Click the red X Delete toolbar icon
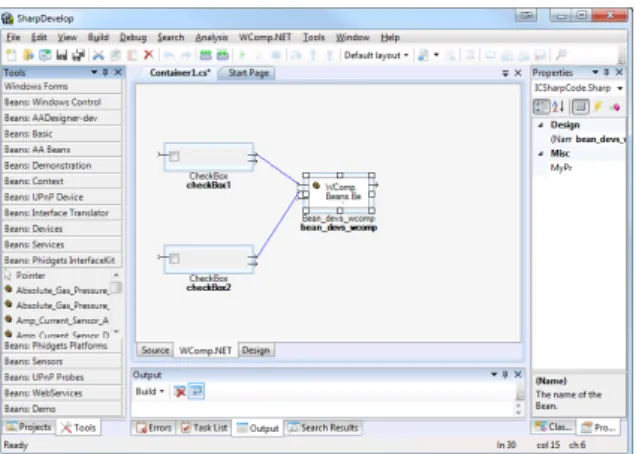Screen dimensions: 636x454 pos(148,55)
